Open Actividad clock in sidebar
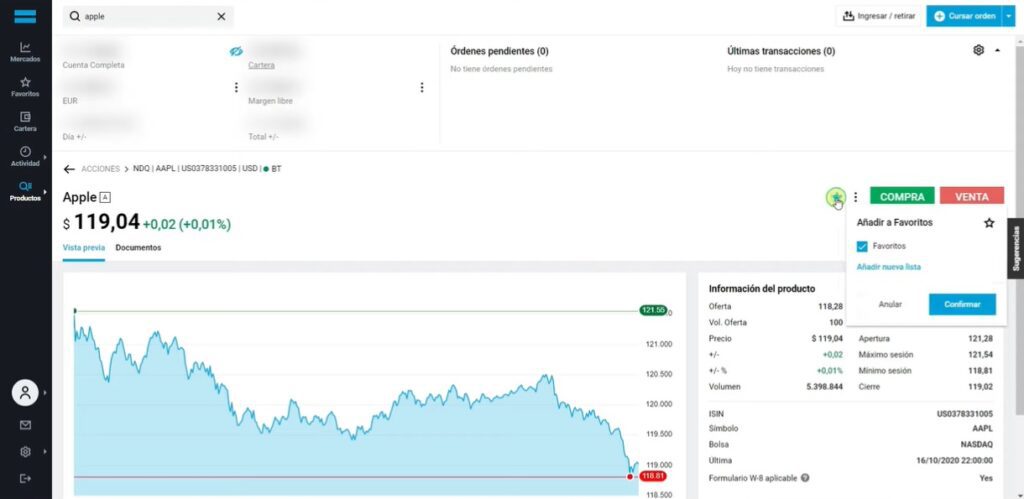This screenshot has width=1024, height=499. (x=25, y=157)
